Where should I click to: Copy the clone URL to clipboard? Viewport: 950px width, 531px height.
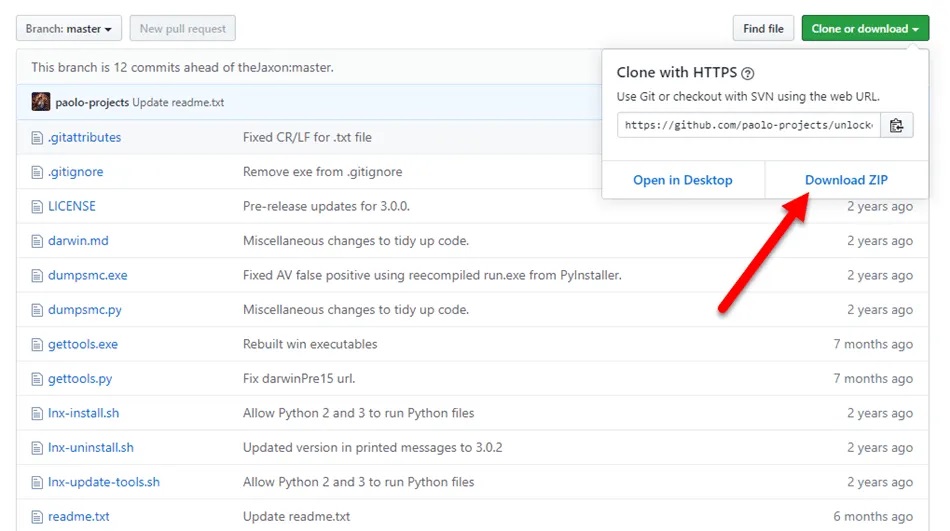tap(896, 125)
